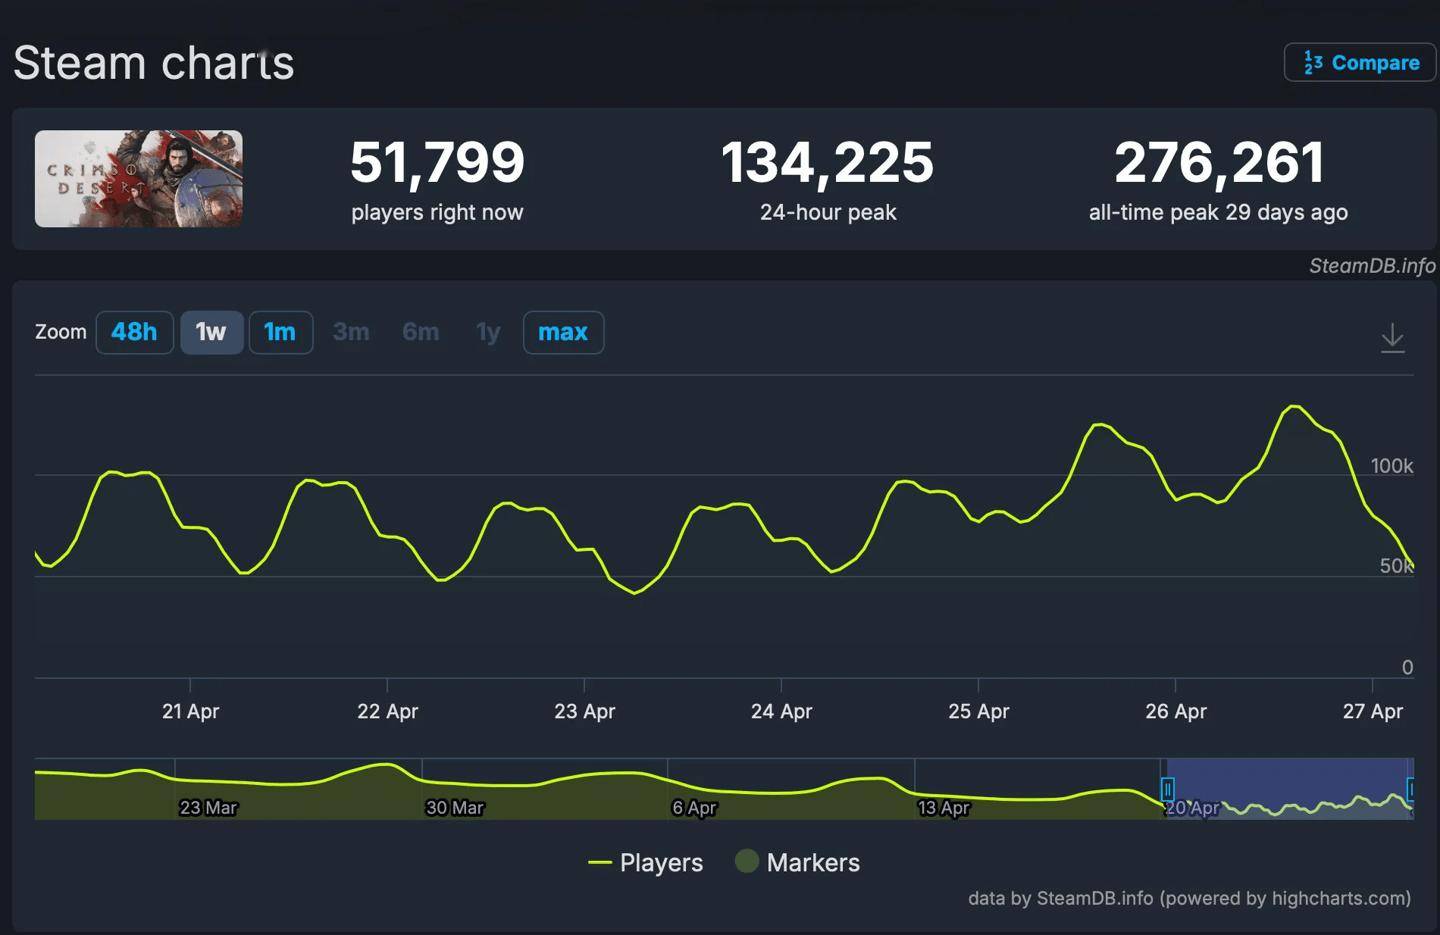Image resolution: width=1440 pixels, height=935 pixels.
Task: Show the max time range
Action: (563, 332)
